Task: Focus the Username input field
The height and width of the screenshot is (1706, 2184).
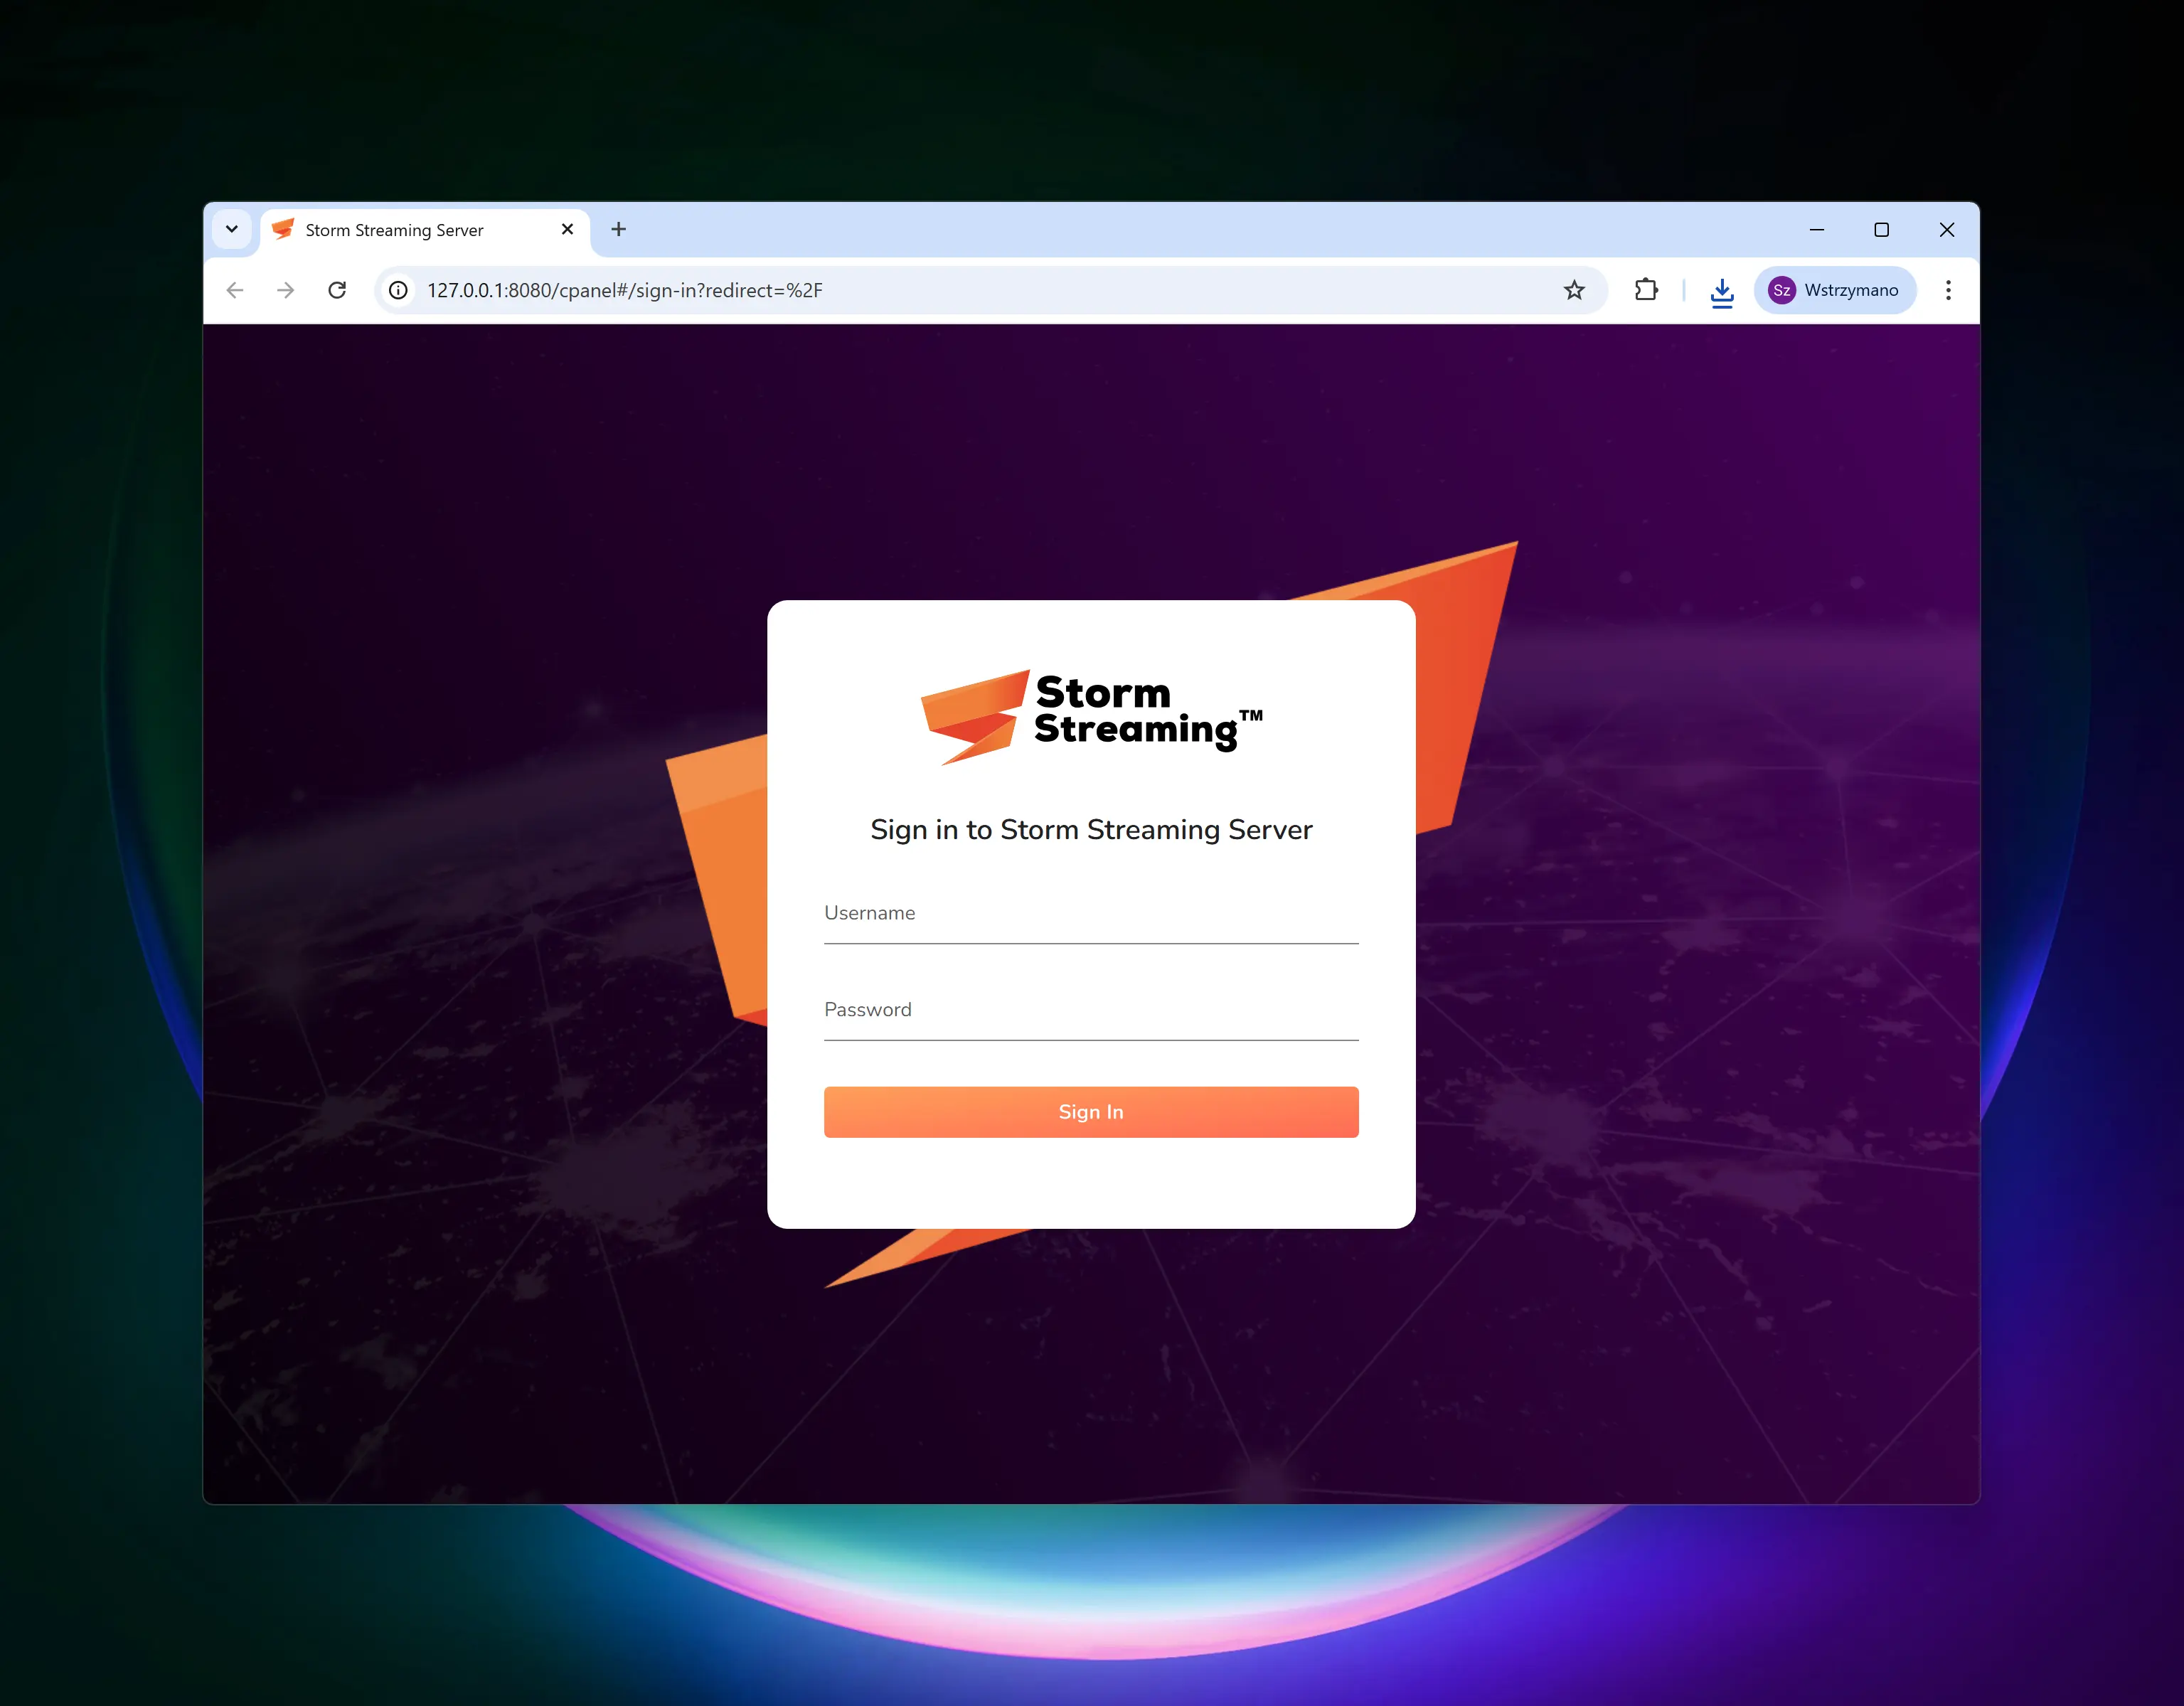Action: [x=1090, y=915]
